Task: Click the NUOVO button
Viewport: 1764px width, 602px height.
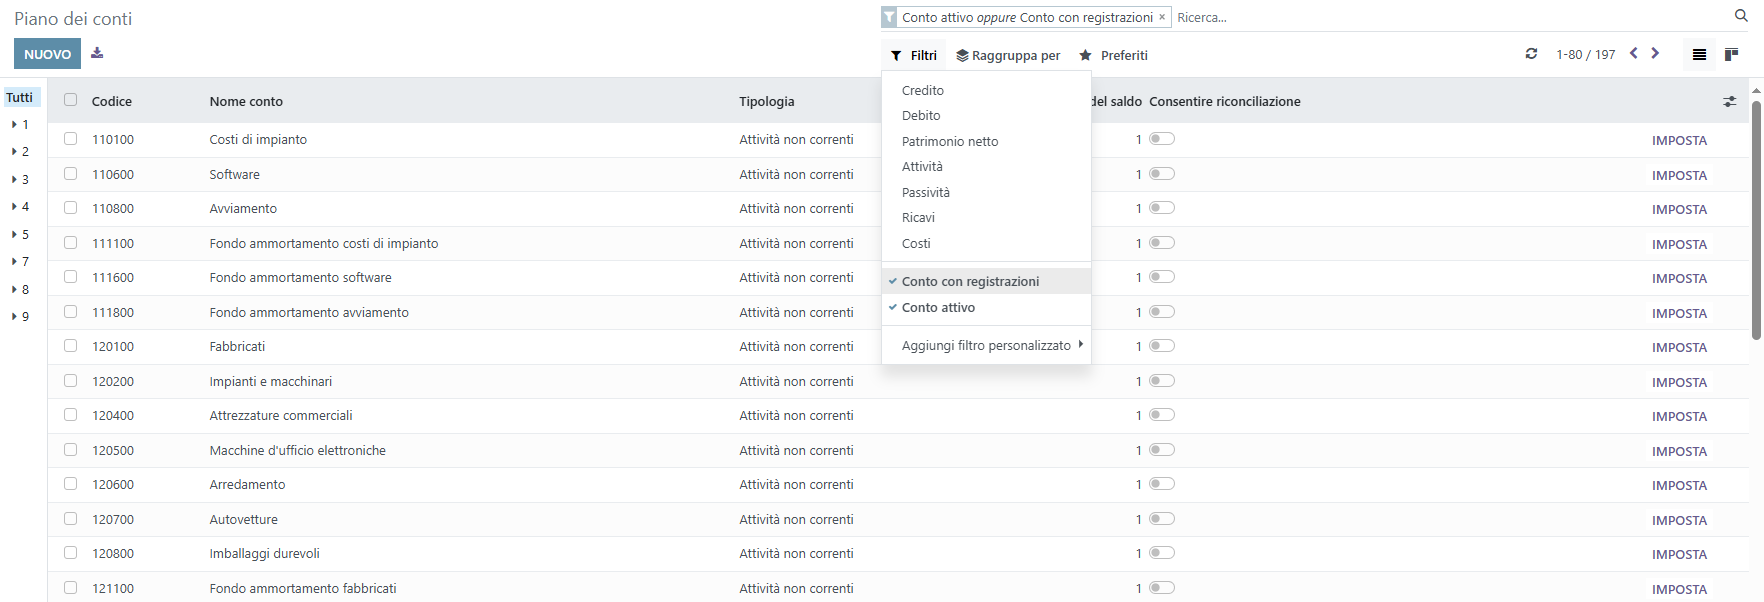Action: coord(47,54)
